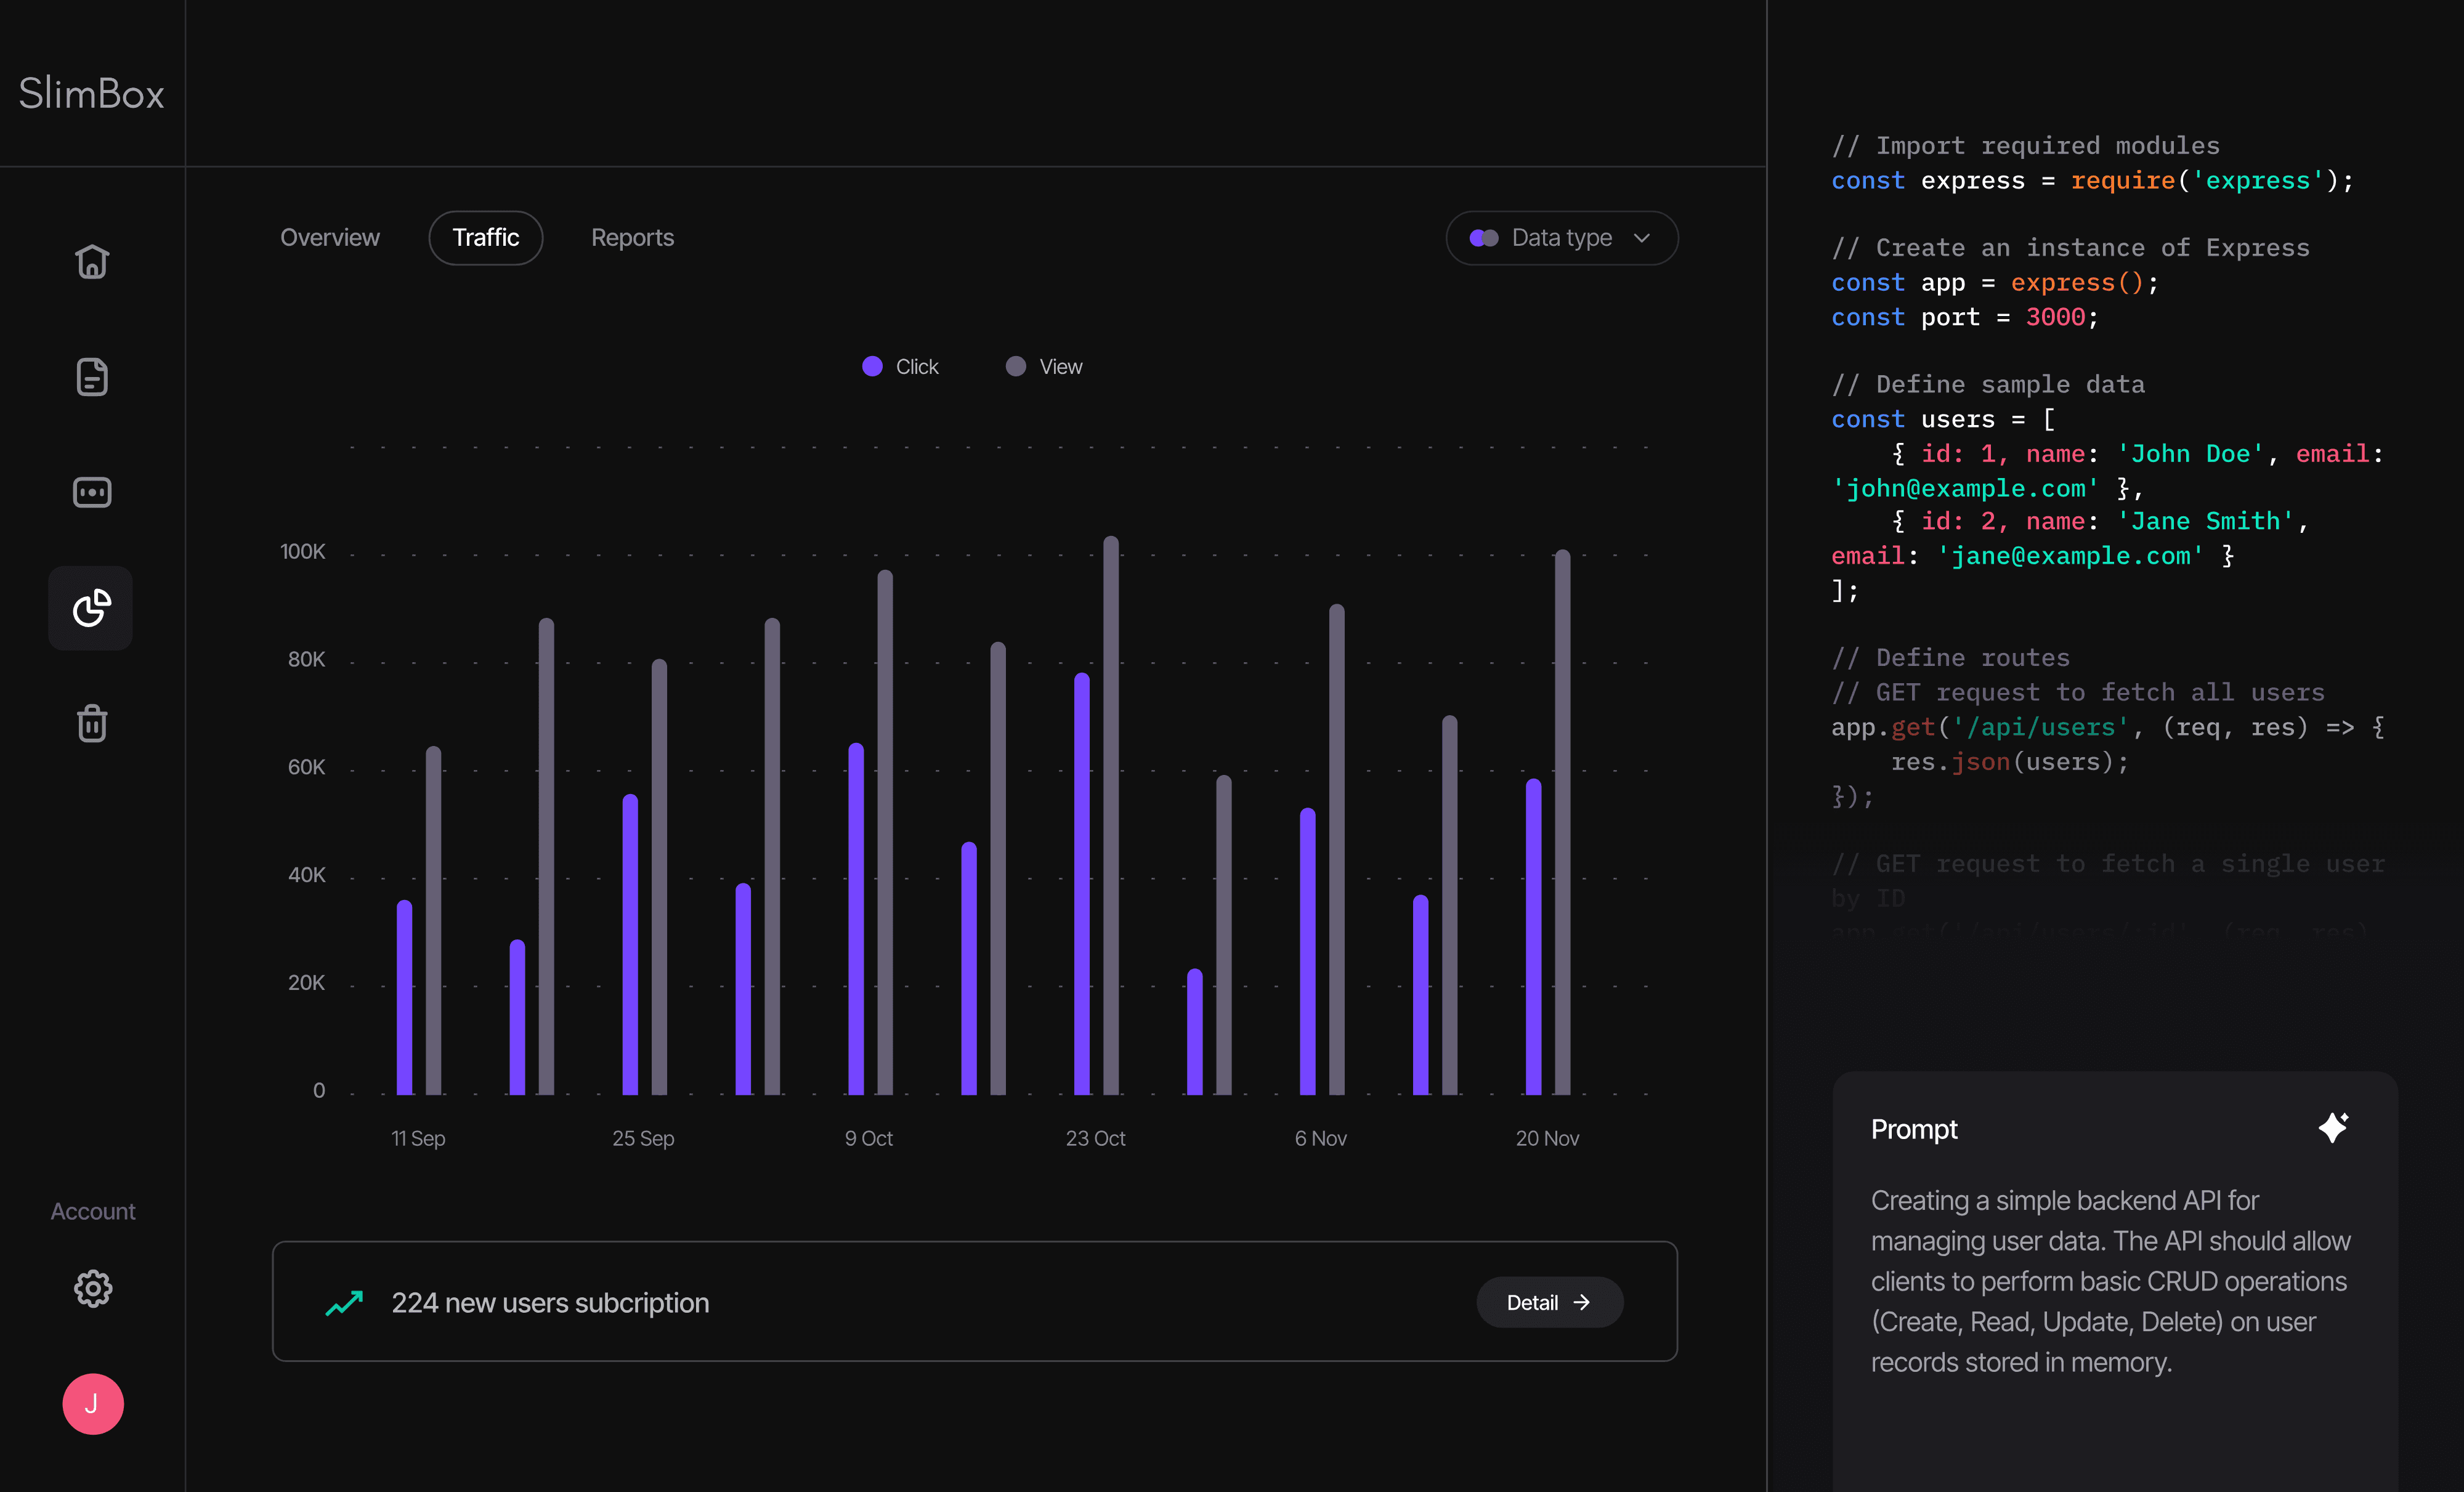Select the Documents icon in the sidebar

coord(91,377)
